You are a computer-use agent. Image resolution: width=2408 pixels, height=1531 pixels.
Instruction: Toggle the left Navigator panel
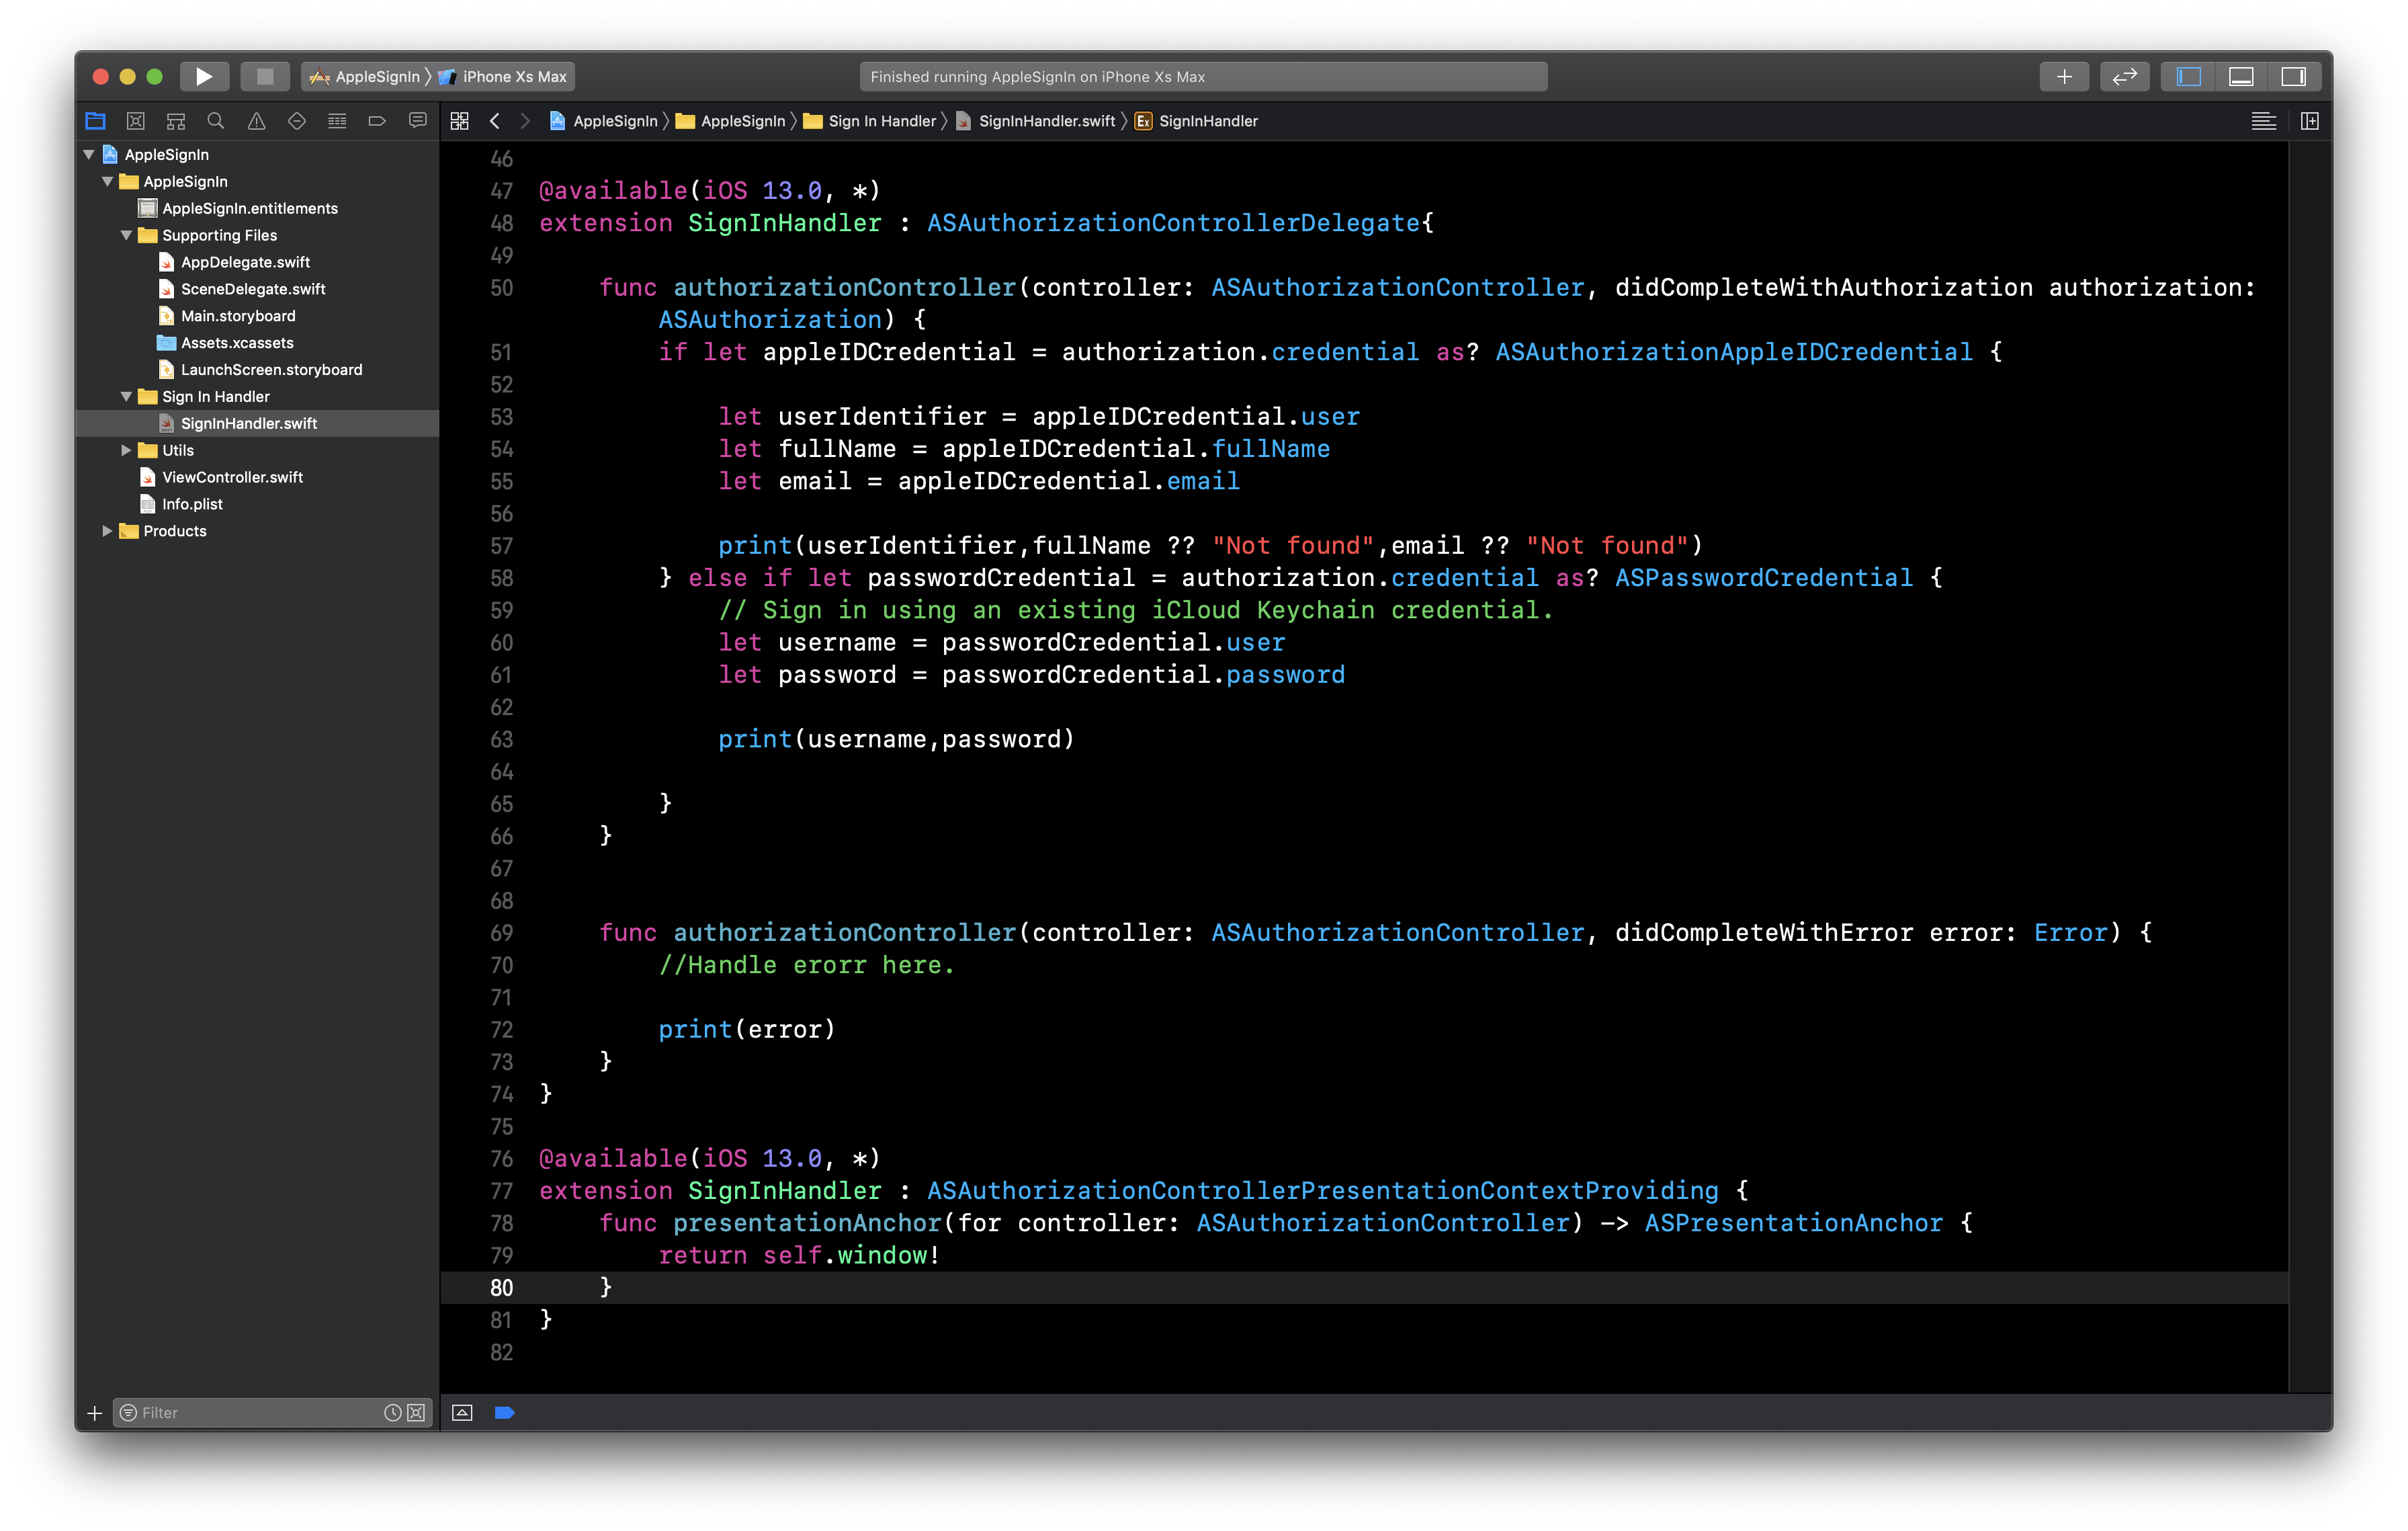tap(2189, 76)
